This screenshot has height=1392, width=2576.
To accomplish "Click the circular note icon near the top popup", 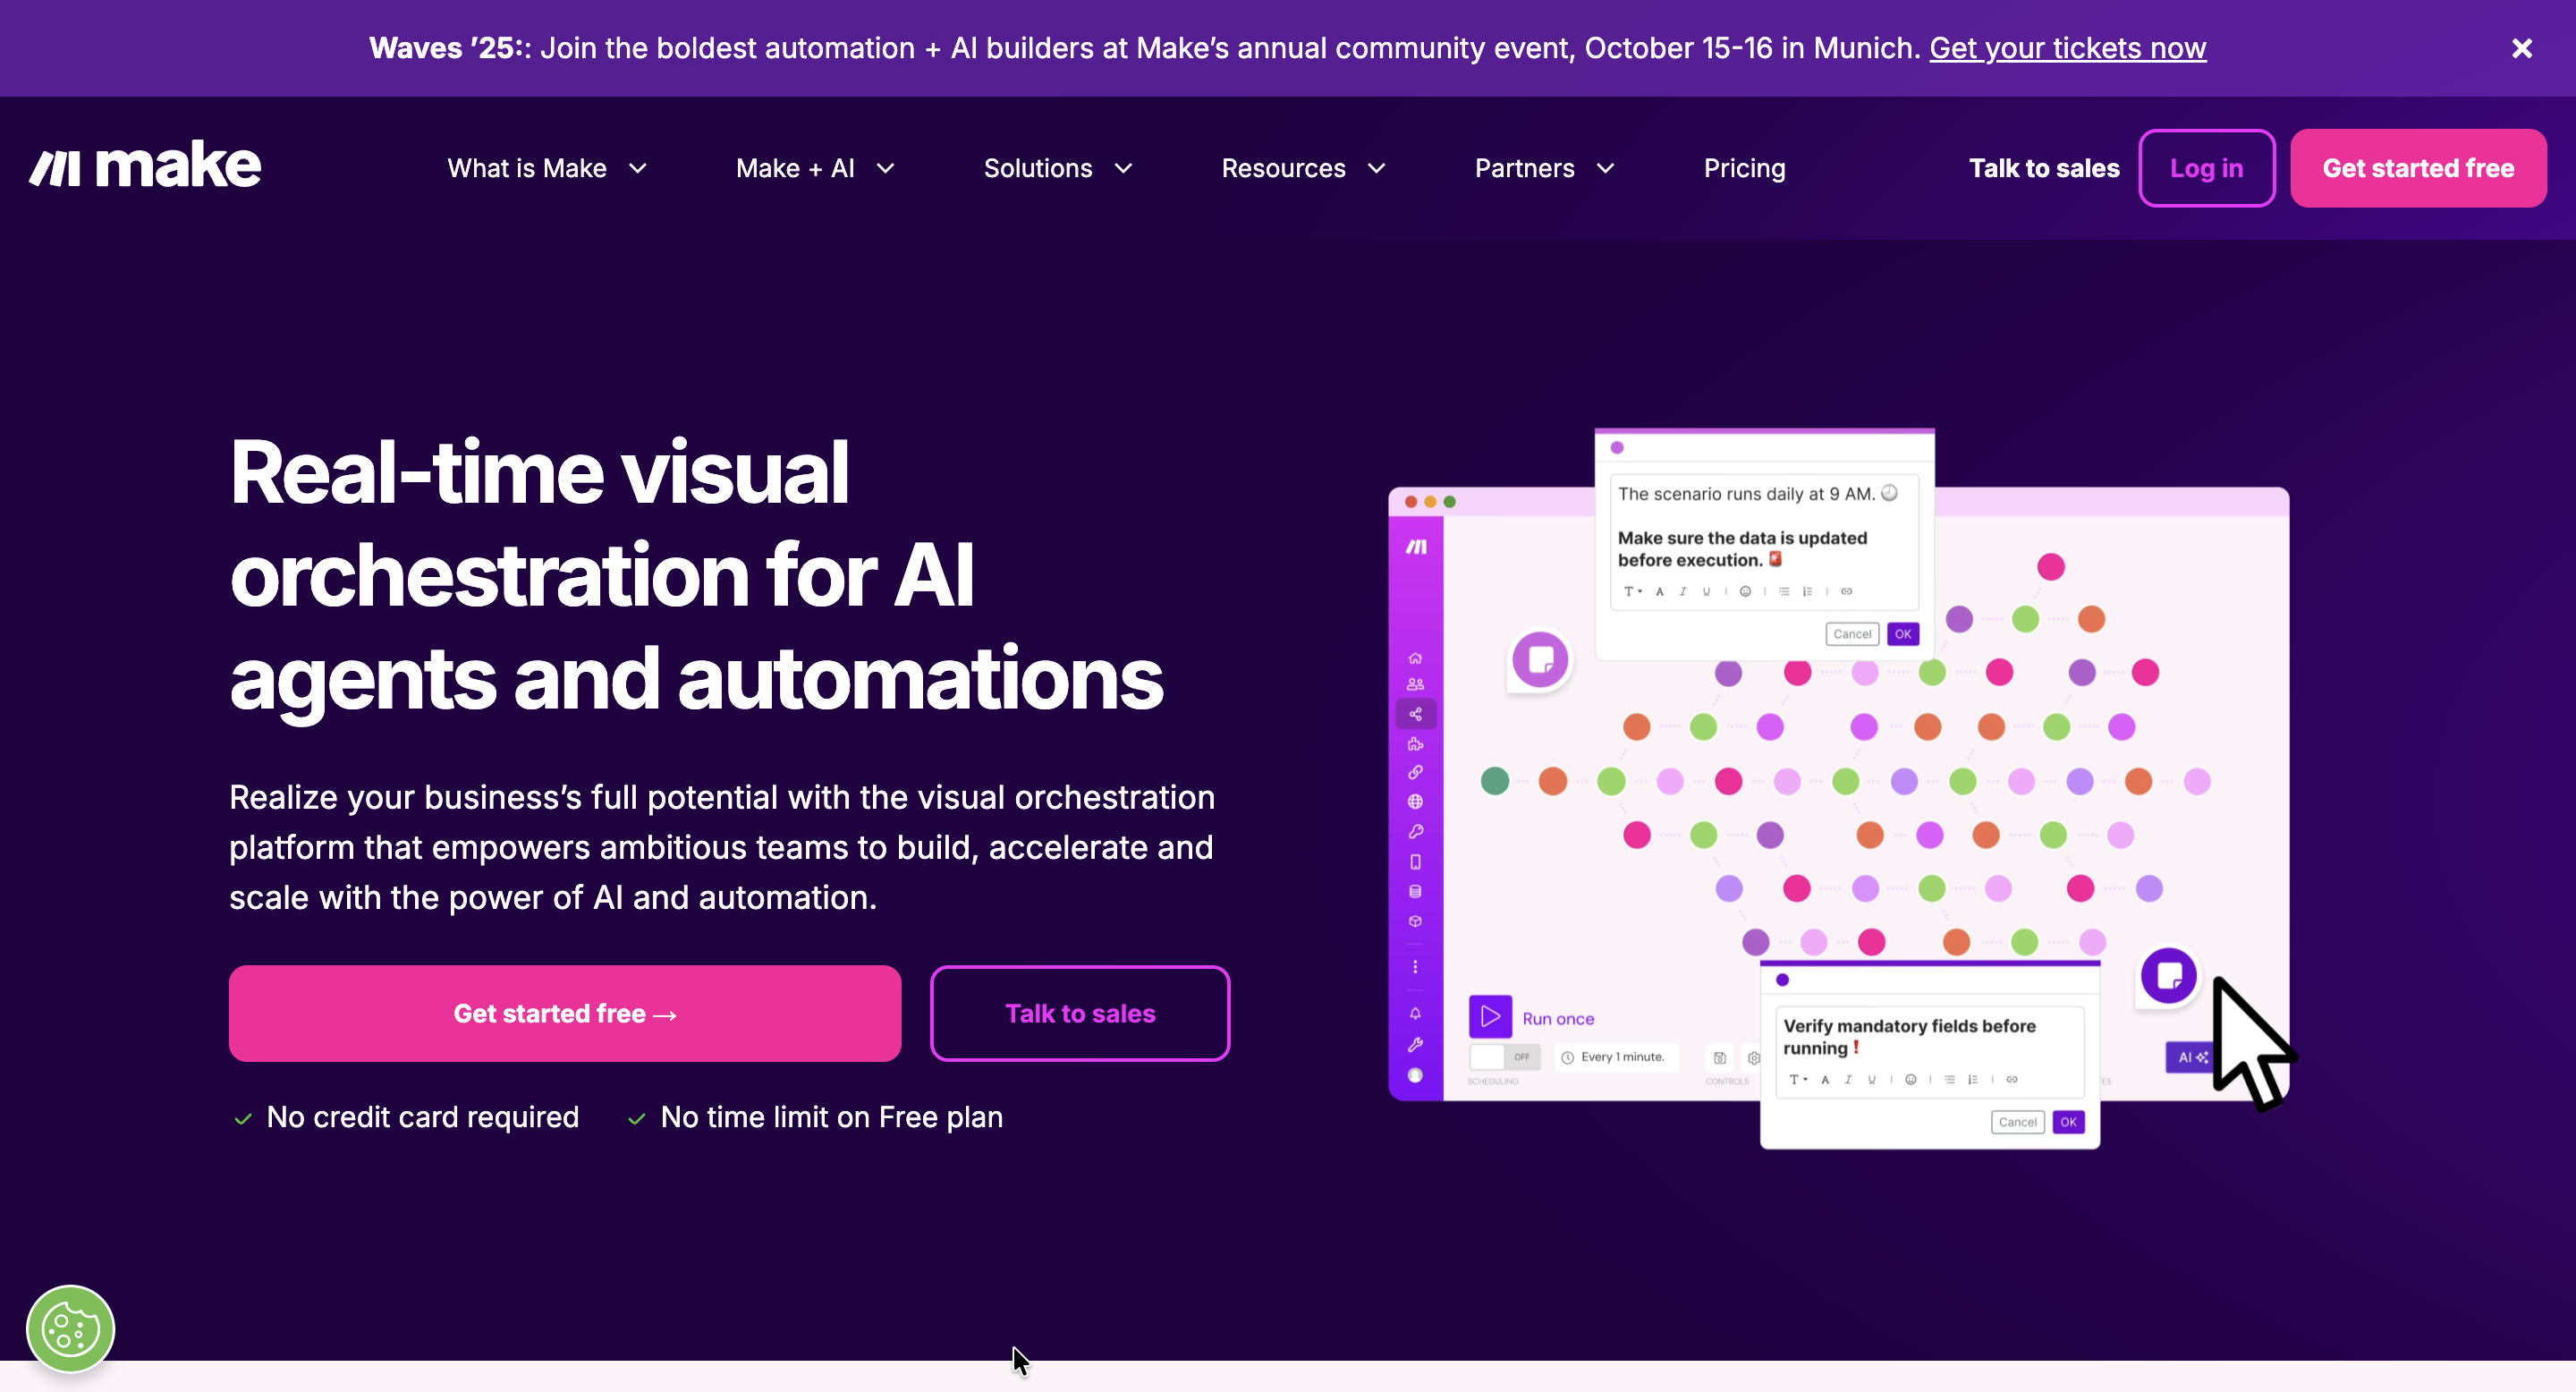I will point(1540,659).
